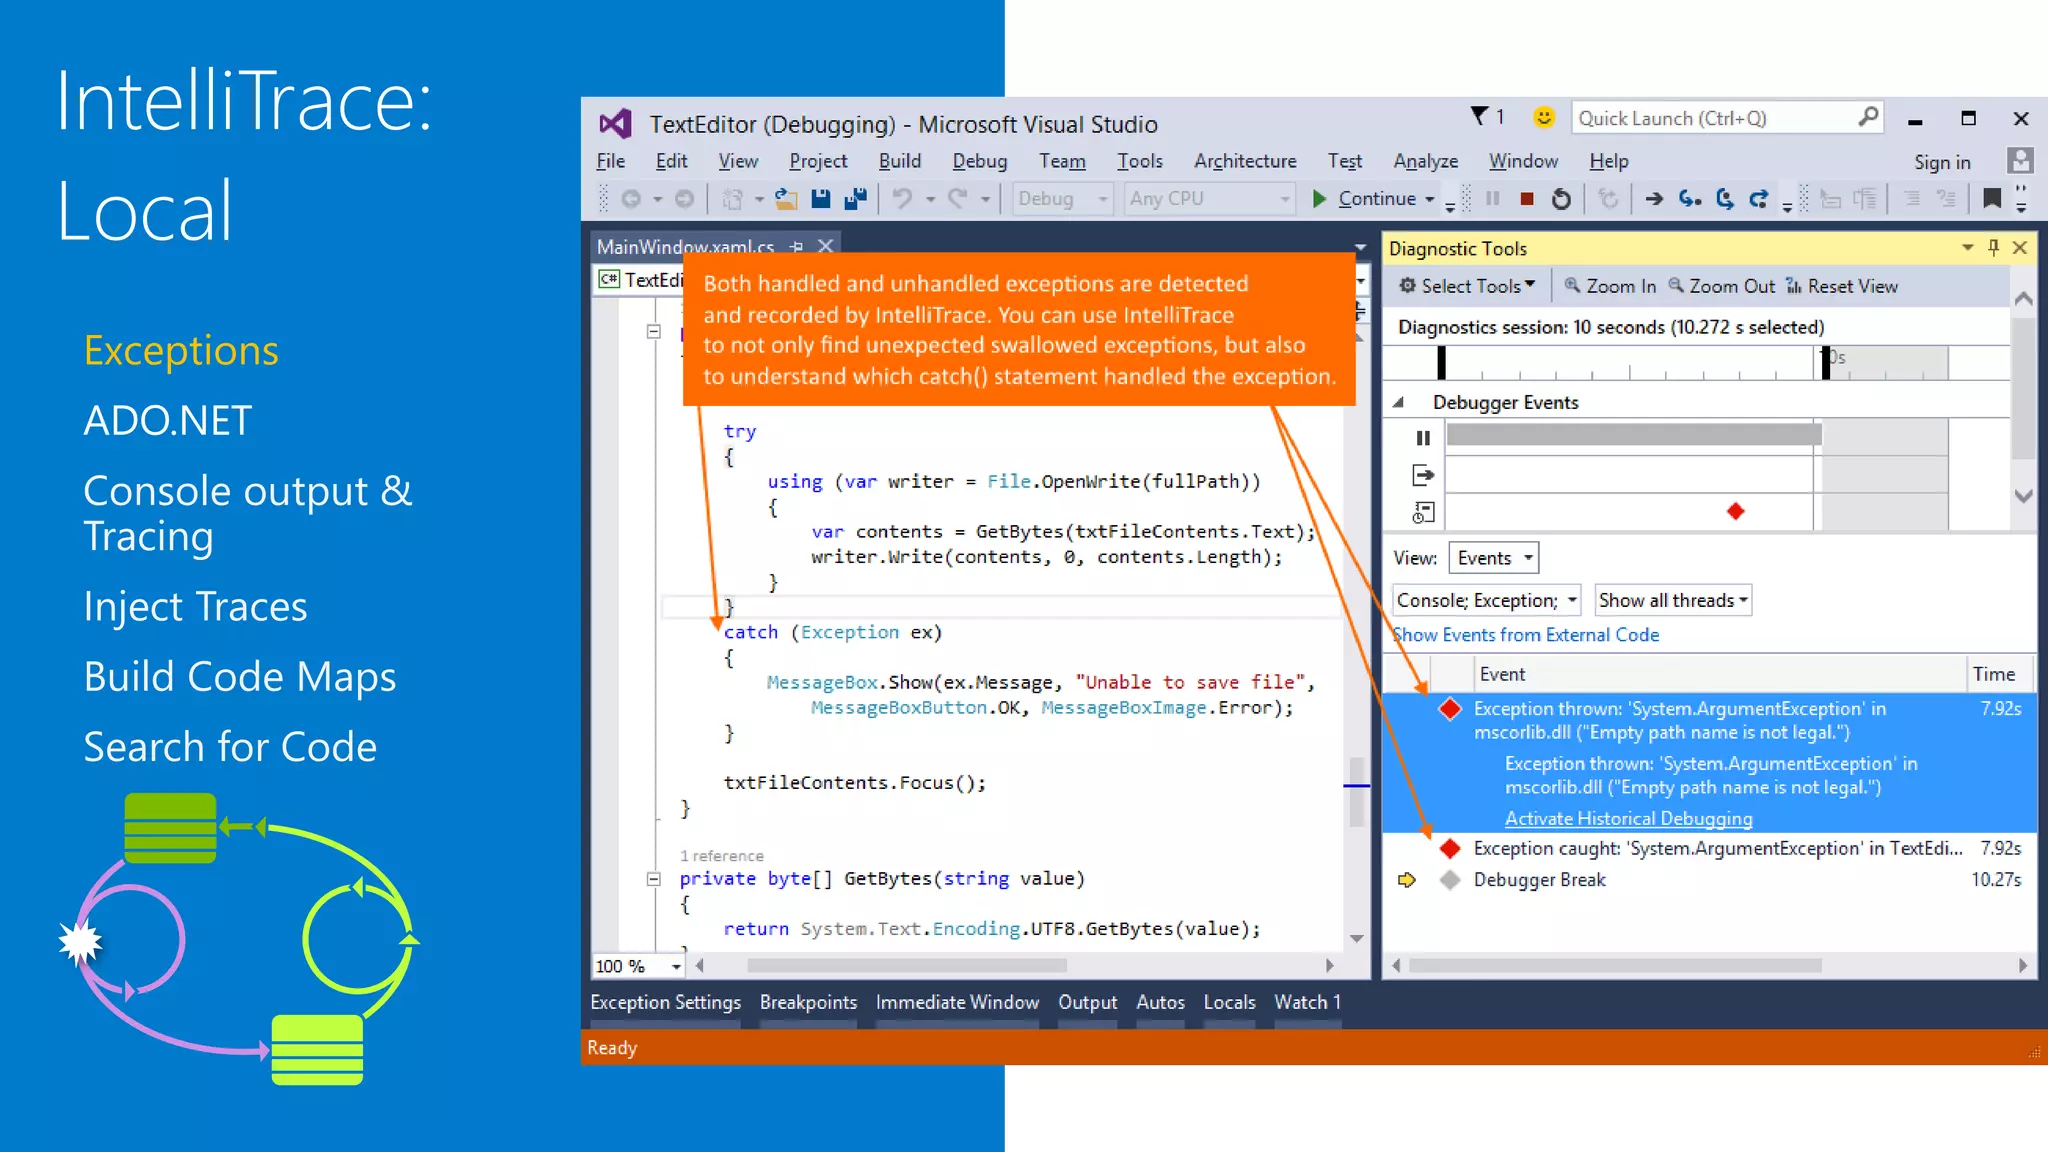Screen dimensions: 2048x1152
Task: Open the Watch 1 tab
Action: coord(1307,1002)
